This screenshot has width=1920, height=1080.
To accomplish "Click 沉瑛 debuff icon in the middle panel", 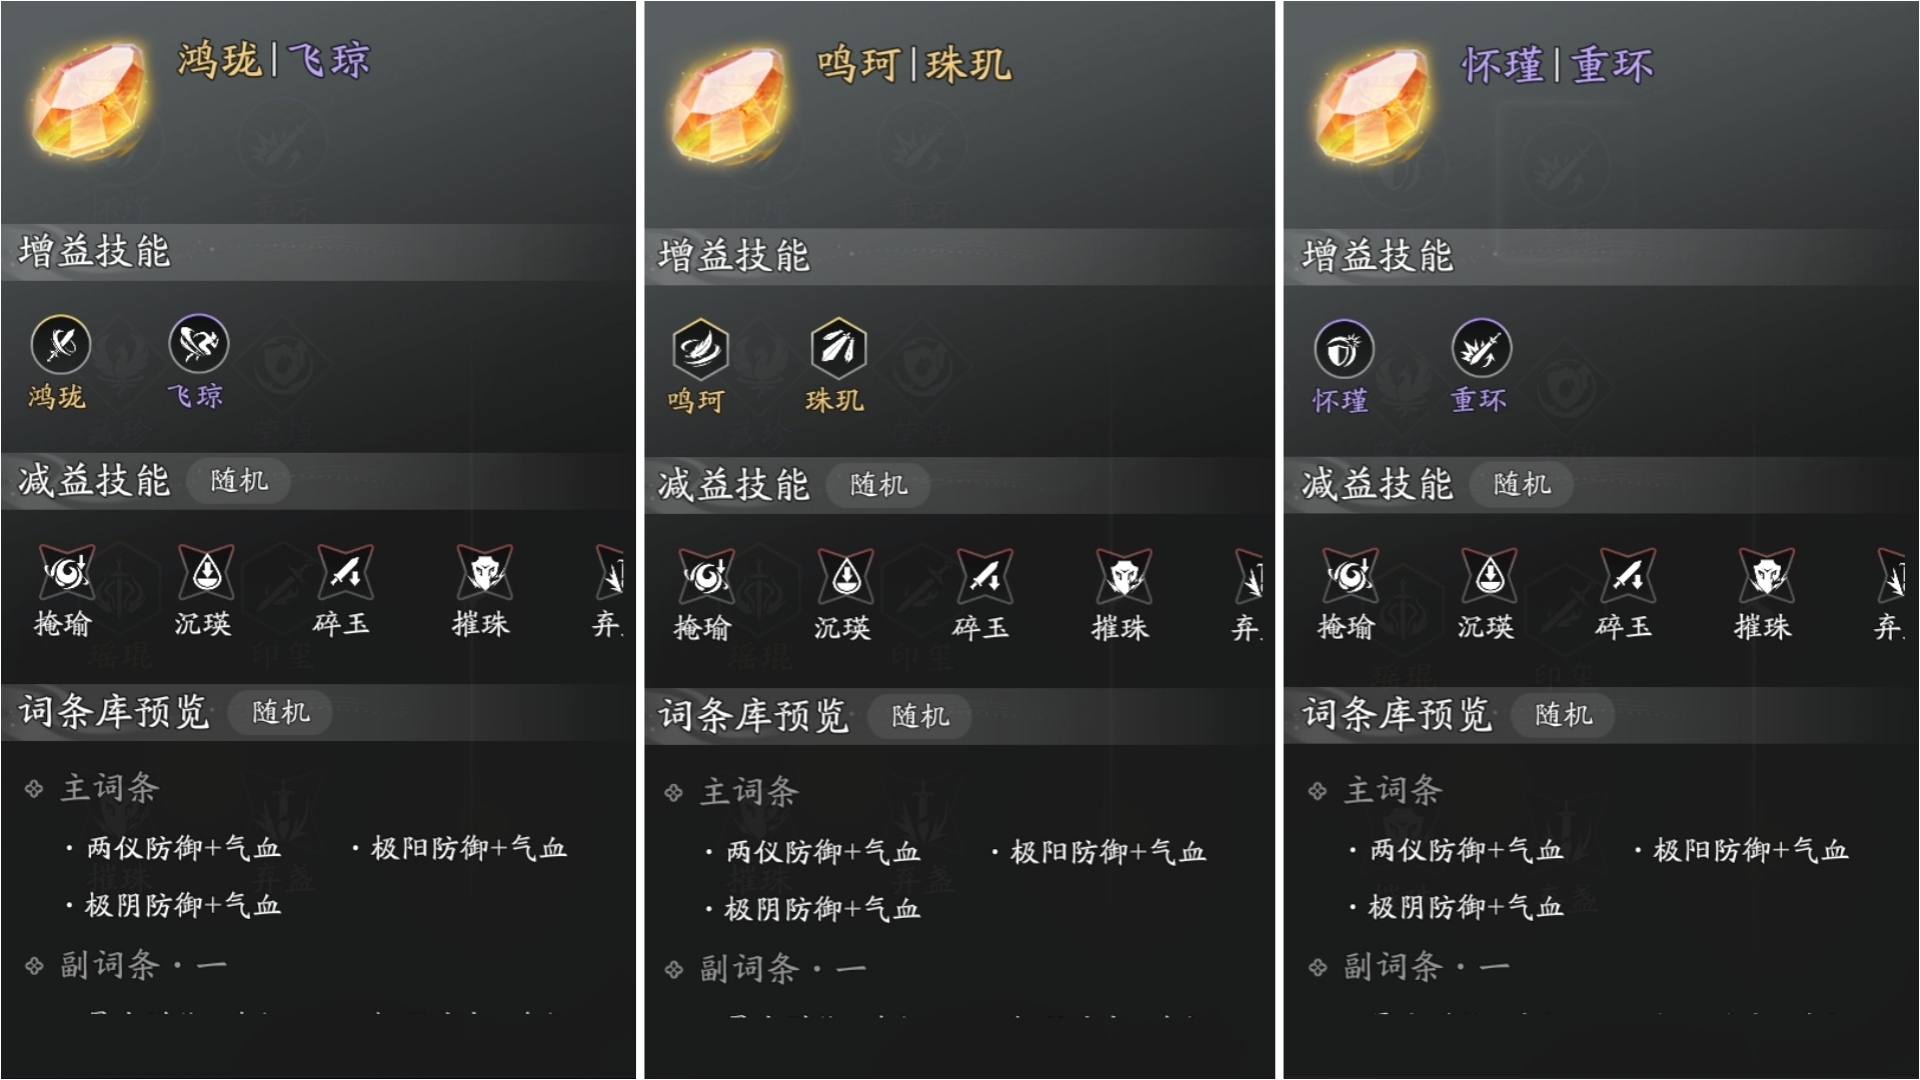I will 846,577.
